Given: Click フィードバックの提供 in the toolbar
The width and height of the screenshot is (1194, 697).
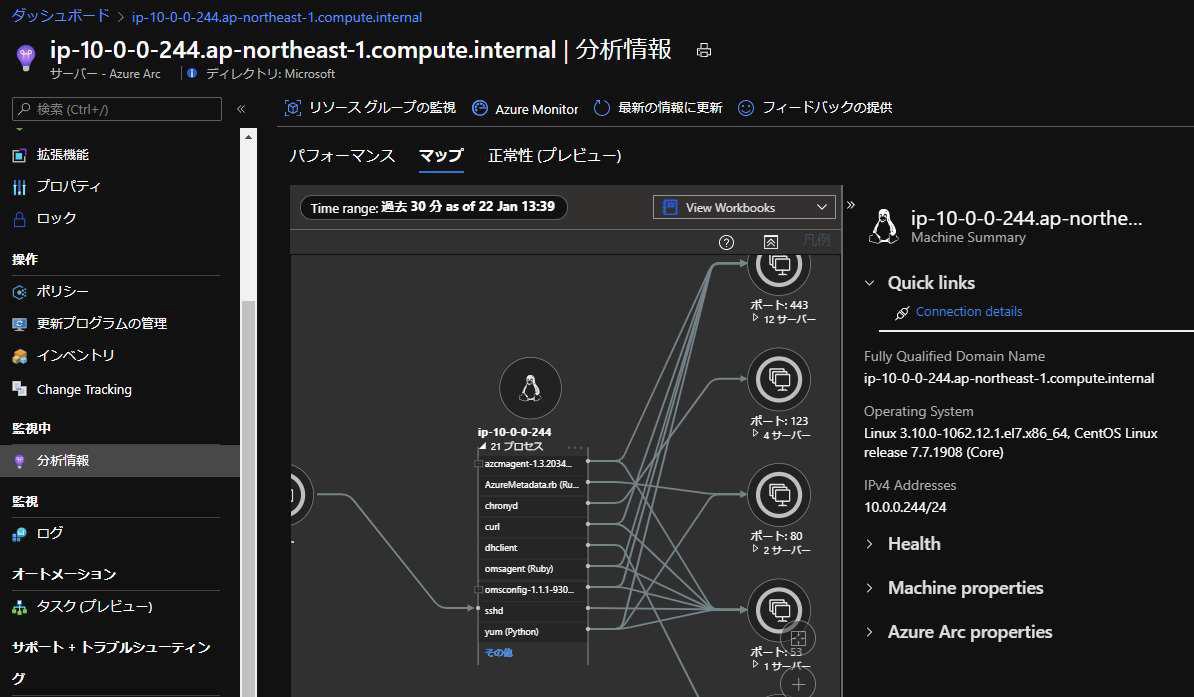Looking at the screenshot, I should [x=815, y=108].
